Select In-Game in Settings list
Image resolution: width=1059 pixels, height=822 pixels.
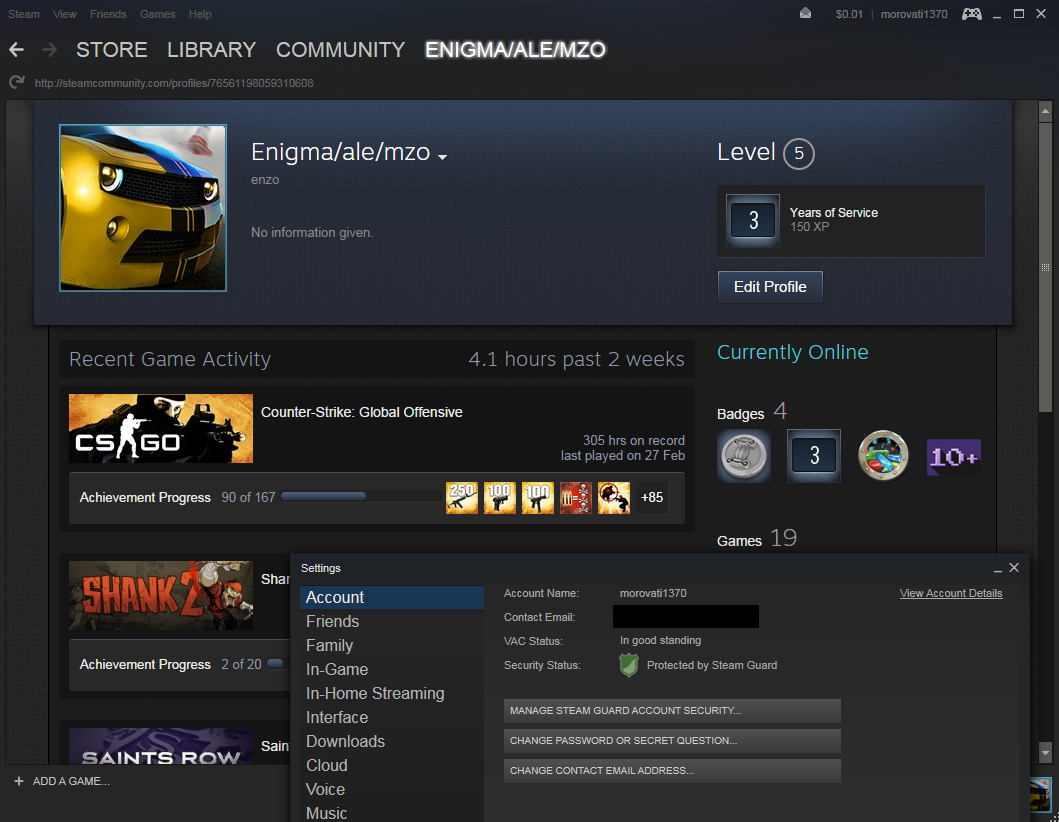tap(392, 669)
